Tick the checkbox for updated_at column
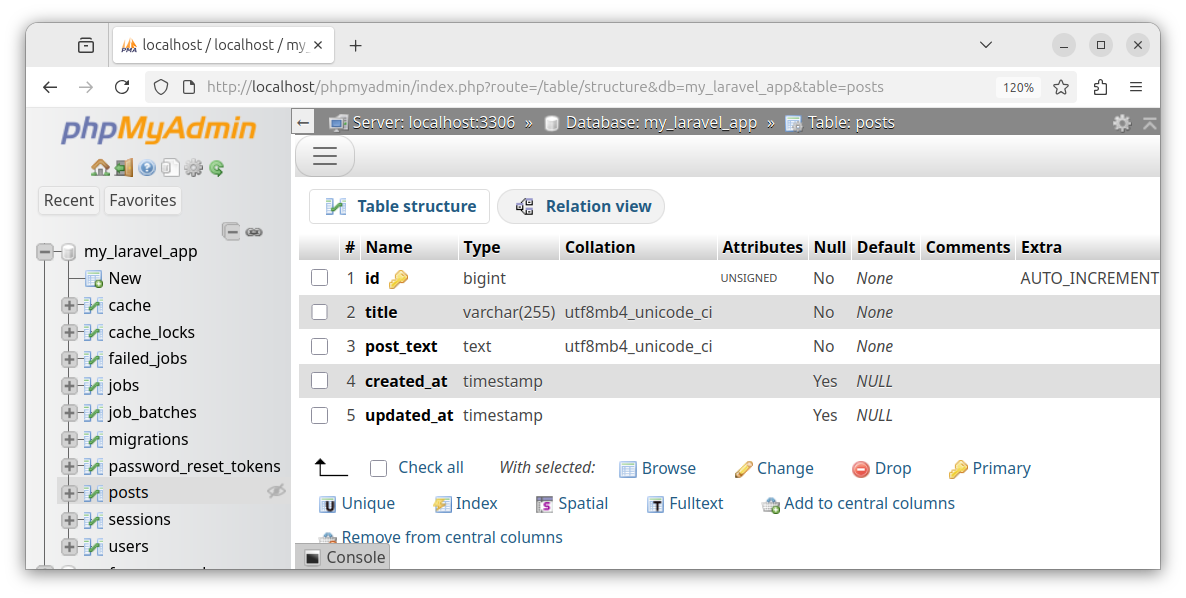This screenshot has width=1186, height=598. pyautogui.click(x=320, y=415)
